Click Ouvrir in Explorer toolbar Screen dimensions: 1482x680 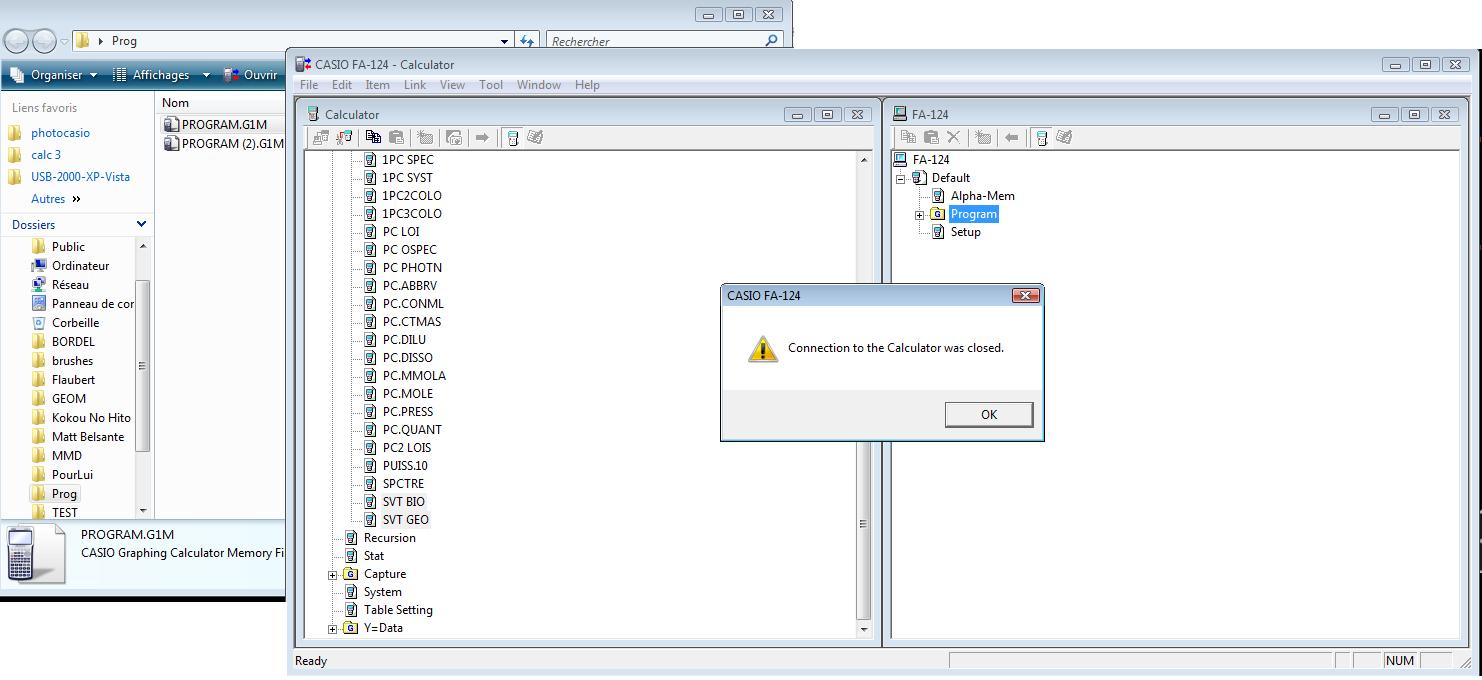[x=250, y=75]
